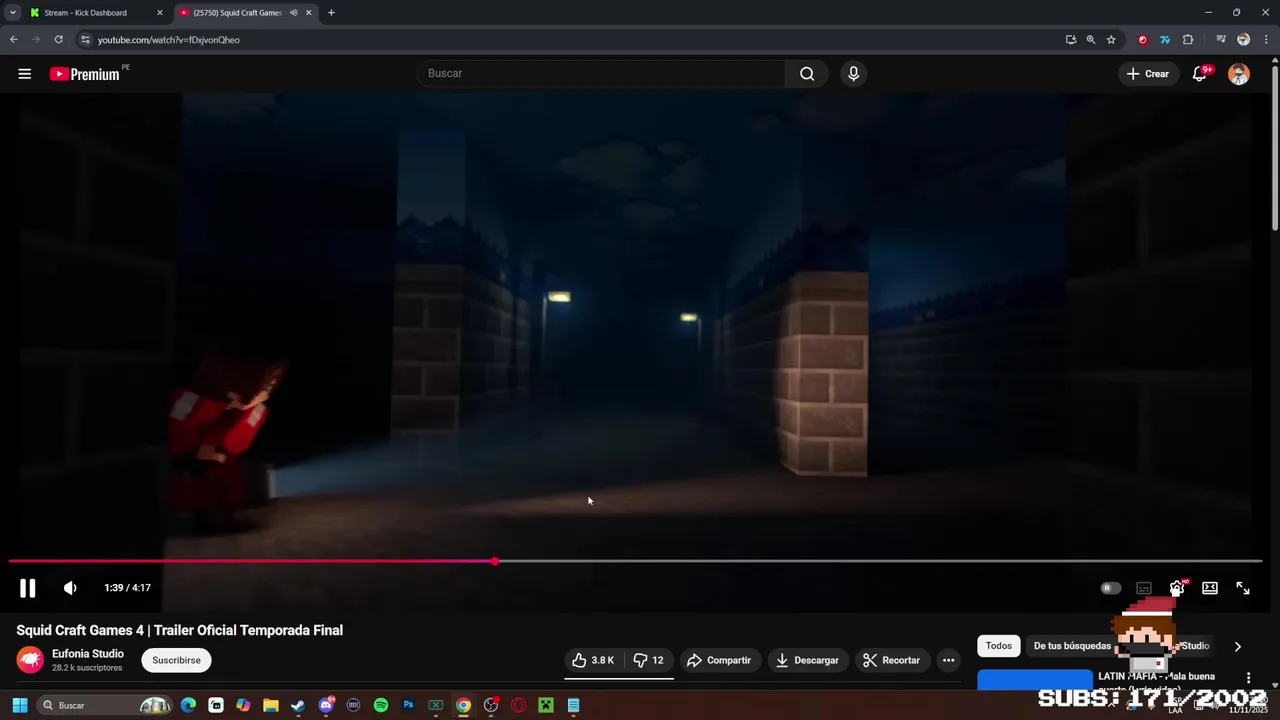Image resolution: width=1280 pixels, height=720 pixels.
Task: Open Photoshop from the taskbar
Action: tap(408, 706)
